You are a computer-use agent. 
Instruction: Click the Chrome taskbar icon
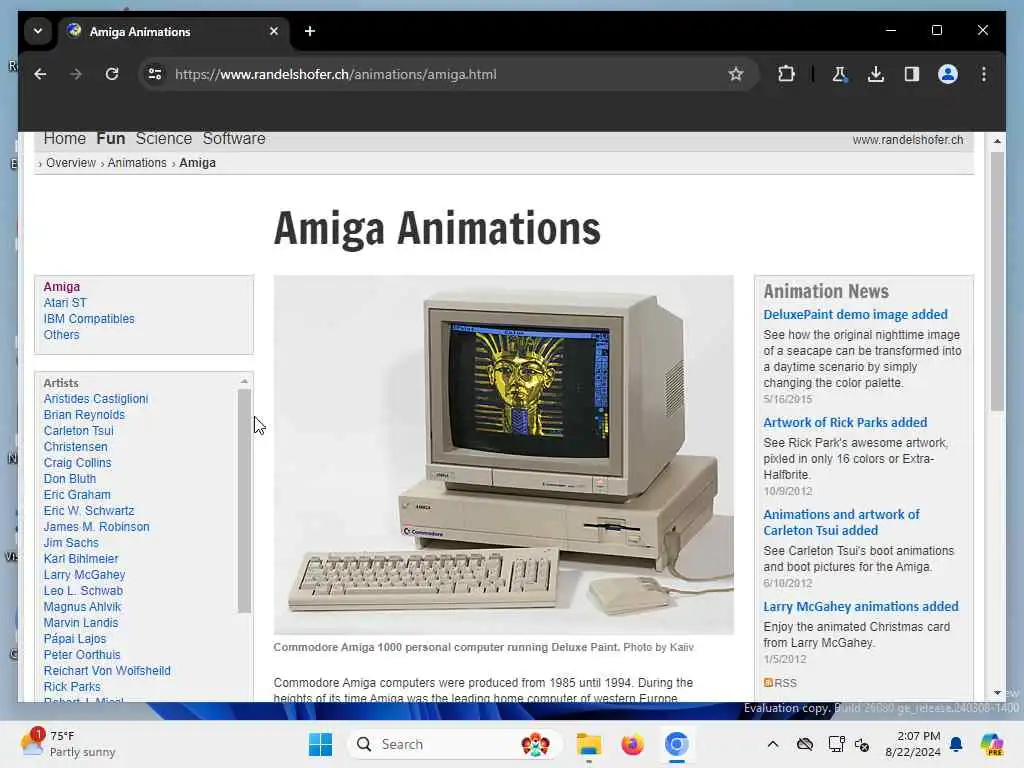[677, 744]
